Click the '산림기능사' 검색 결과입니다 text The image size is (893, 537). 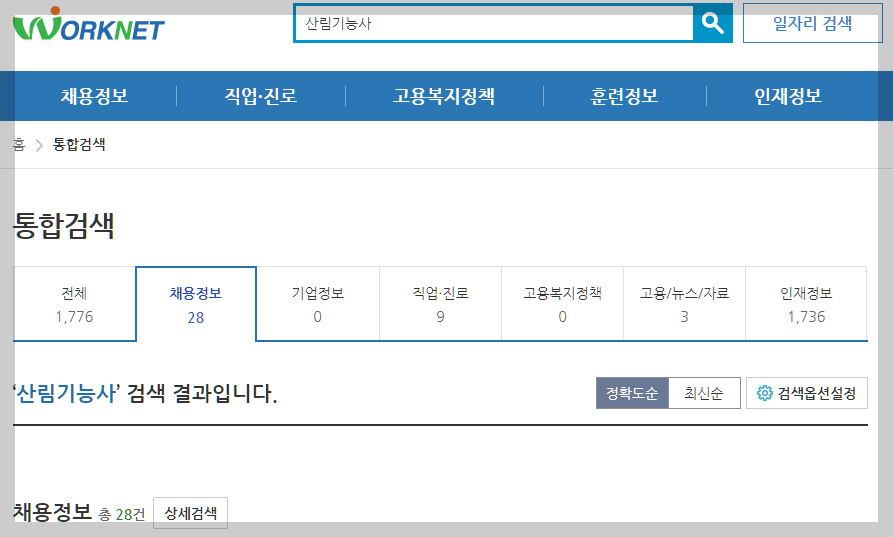[145, 393]
